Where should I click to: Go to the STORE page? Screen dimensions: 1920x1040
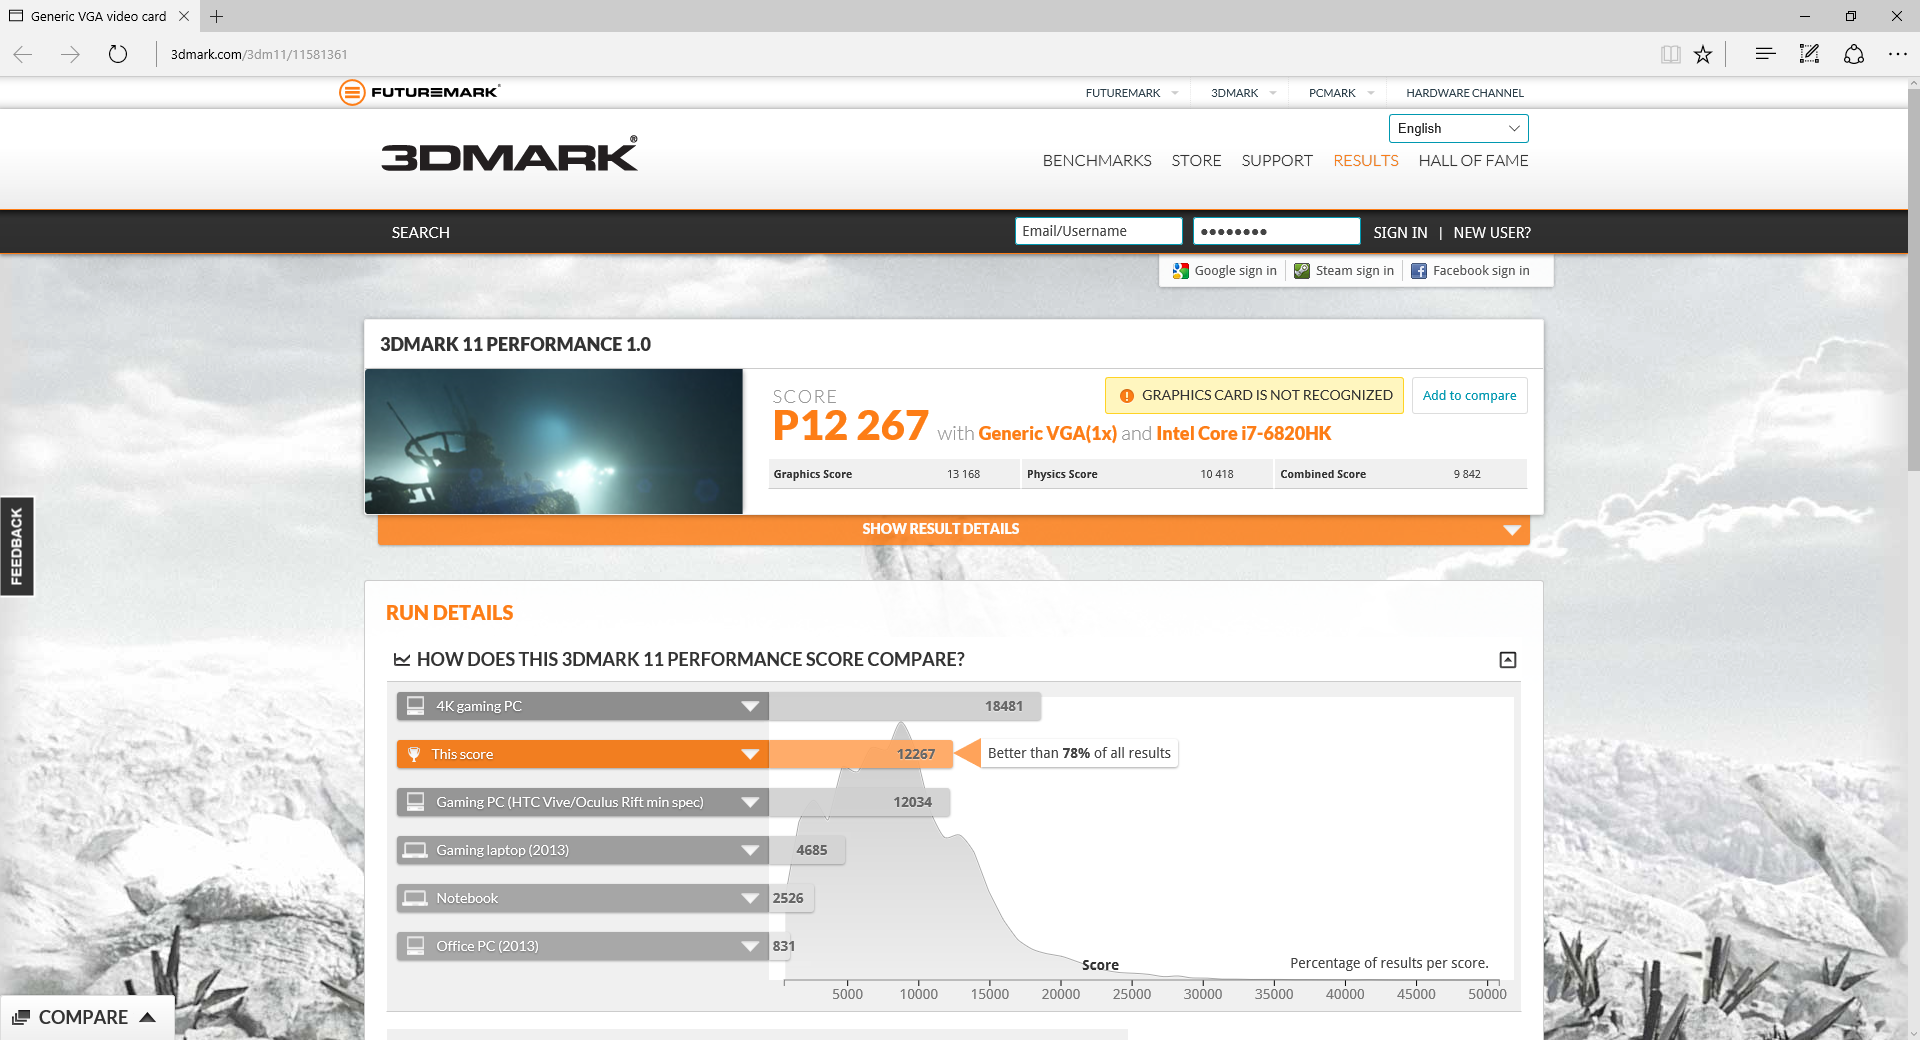1196,161
